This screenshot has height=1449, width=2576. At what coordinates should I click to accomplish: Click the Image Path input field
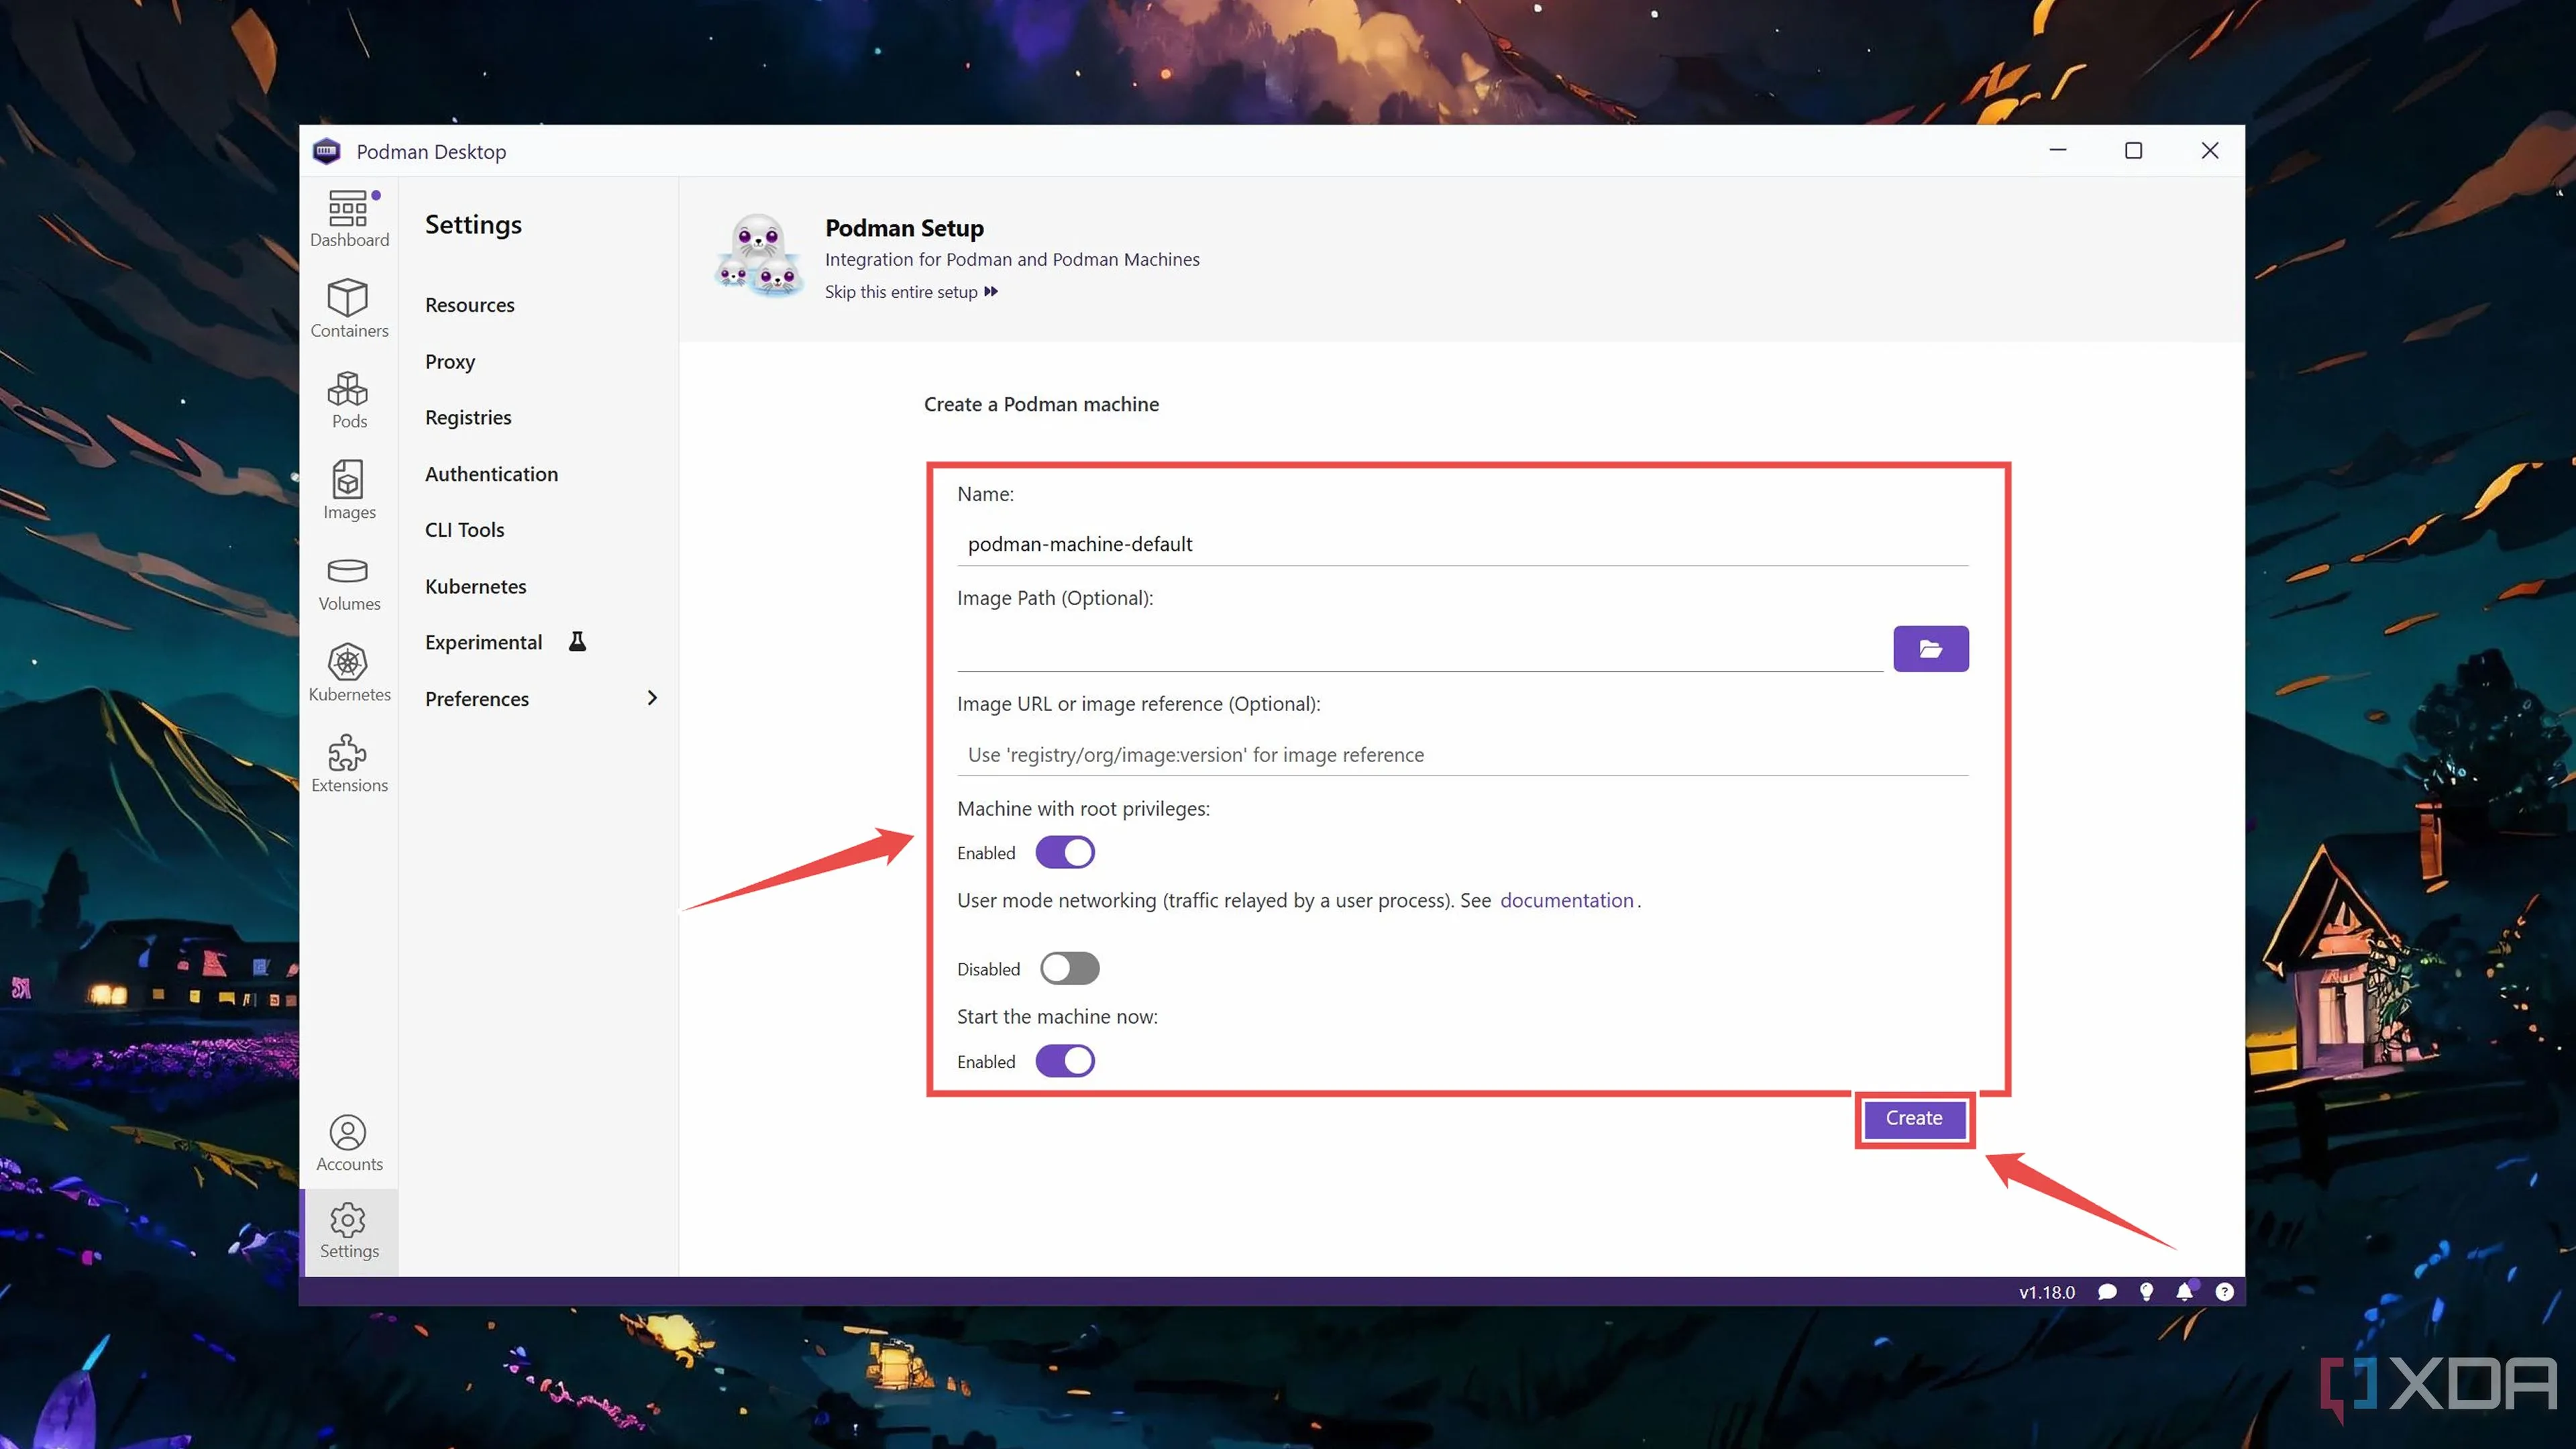(x=1419, y=649)
